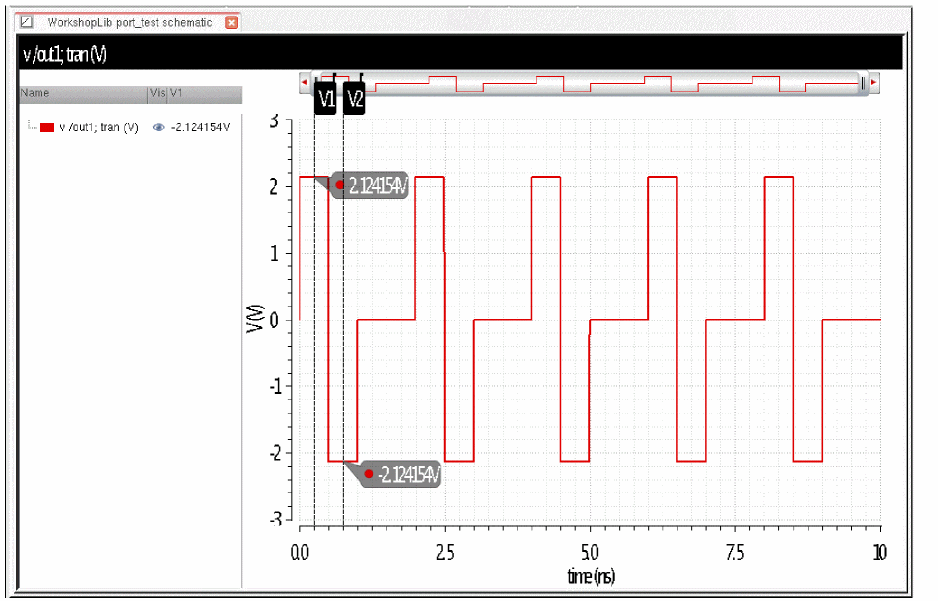The height and width of the screenshot is (601, 938).
Task: Click the 7.5 tick label on time axis
Action: tap(735, 552)
